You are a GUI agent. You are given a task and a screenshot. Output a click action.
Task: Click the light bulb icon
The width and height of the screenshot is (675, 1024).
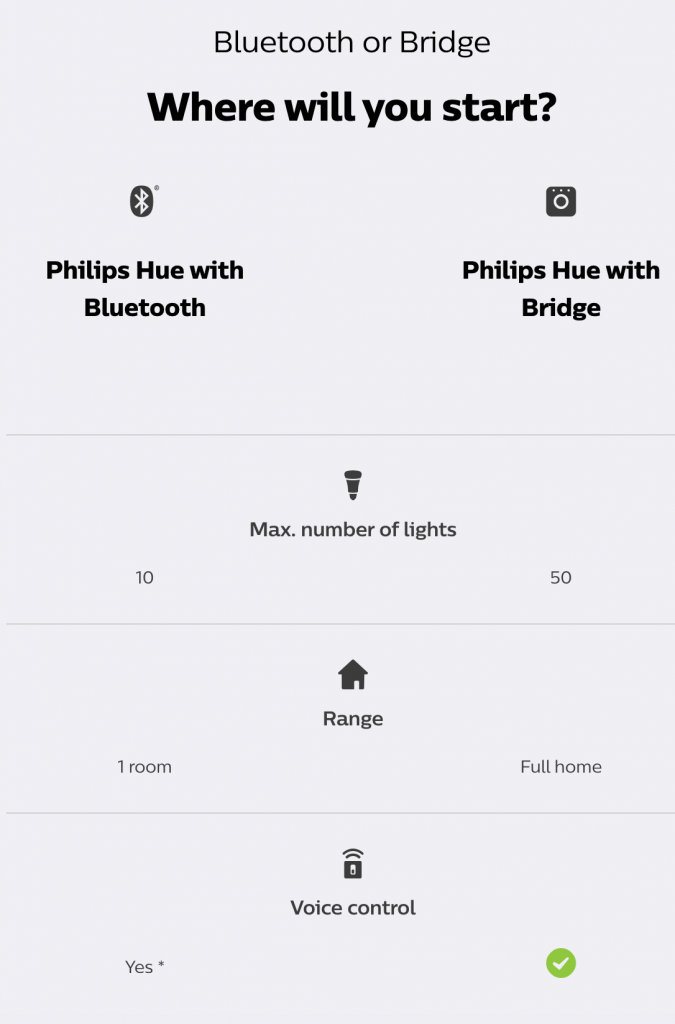click(353, 485)
